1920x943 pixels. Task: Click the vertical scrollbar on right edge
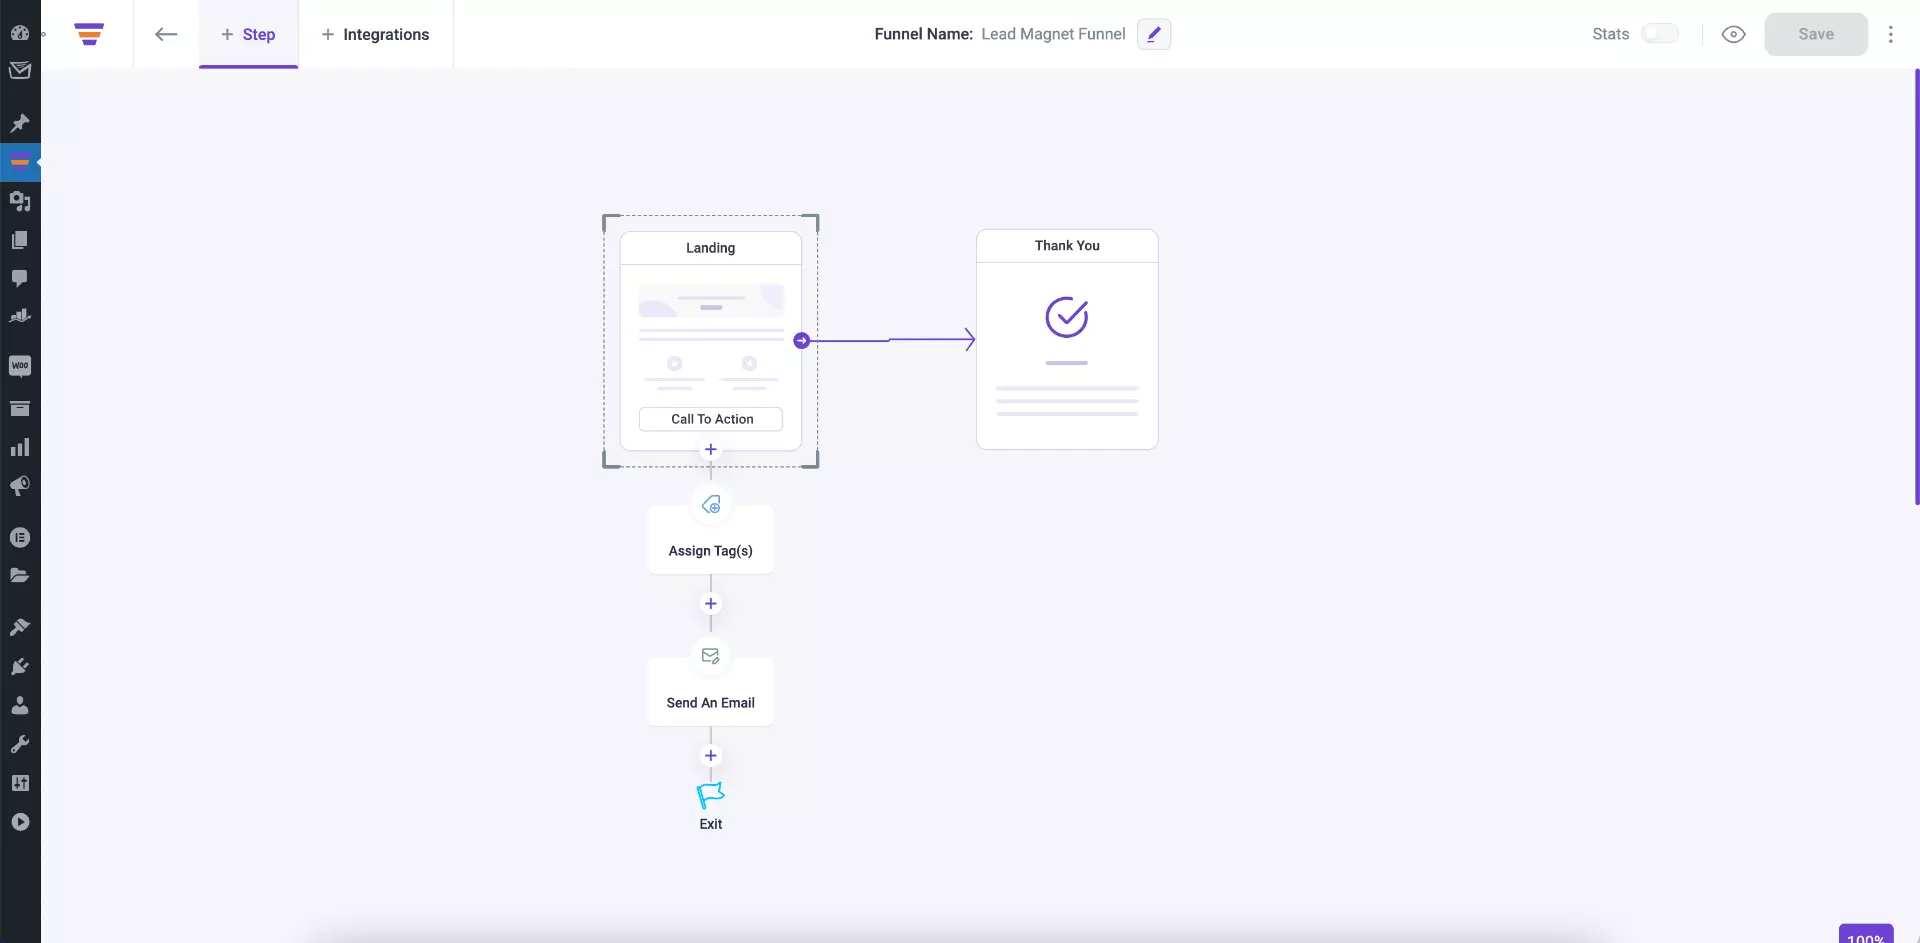tap(1916, 286)
